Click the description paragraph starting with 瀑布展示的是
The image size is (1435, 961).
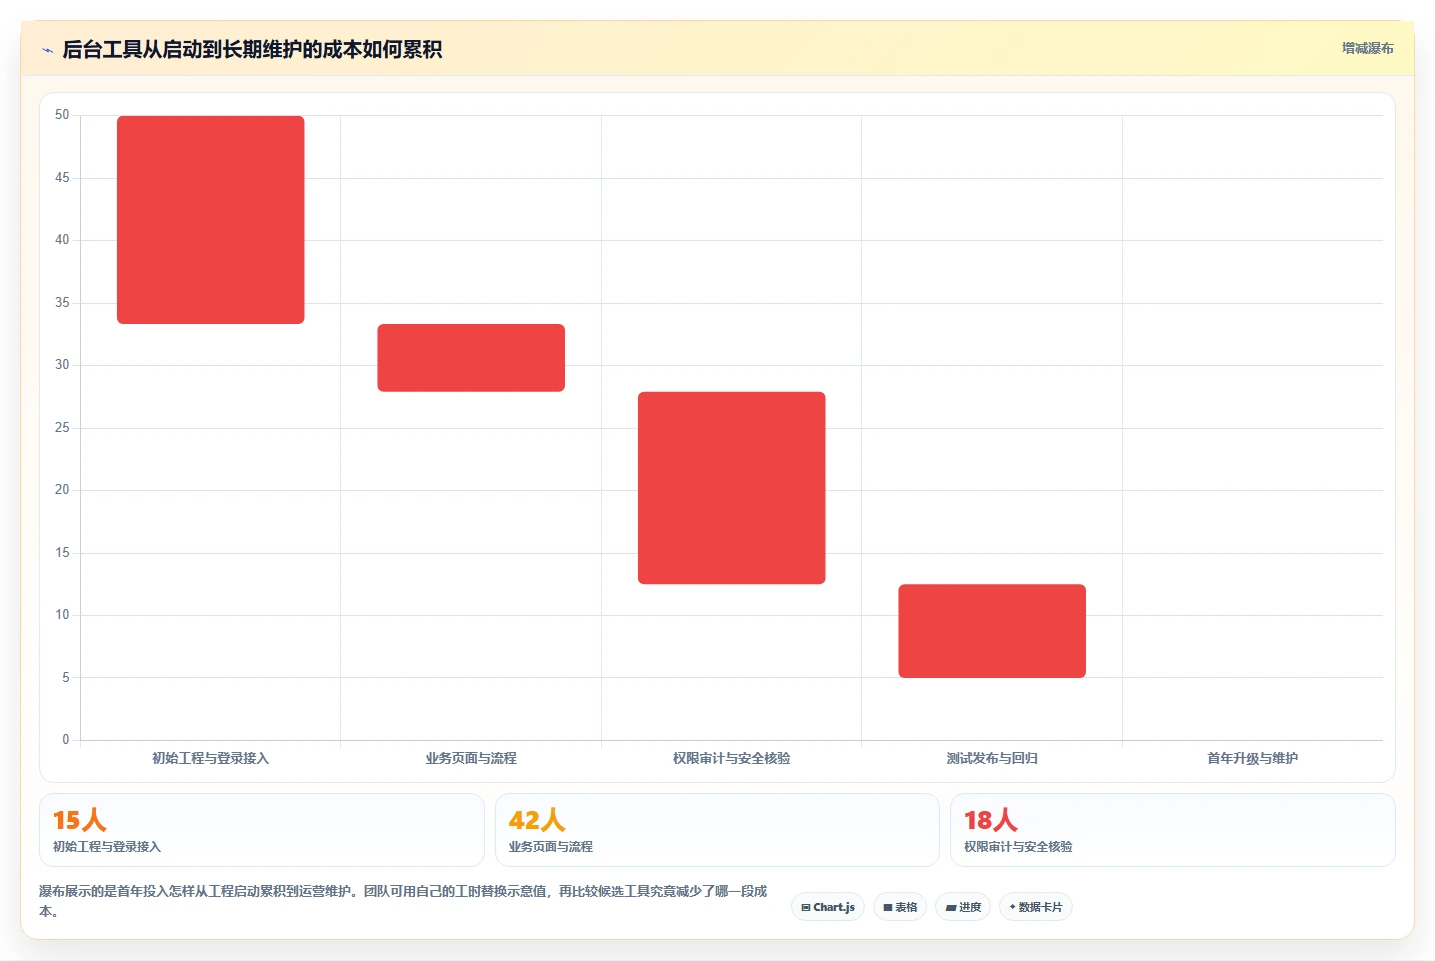pos(403,901)
